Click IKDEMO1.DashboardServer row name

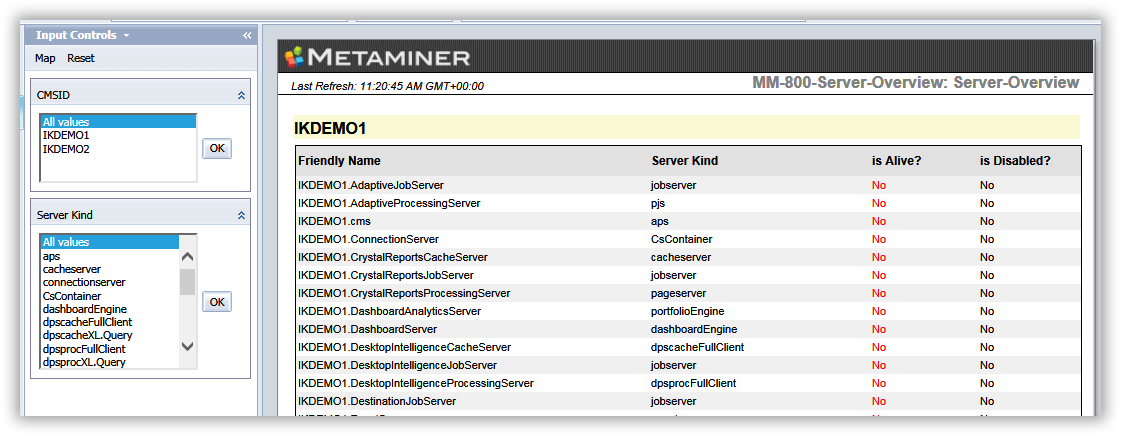click(367, 330)
